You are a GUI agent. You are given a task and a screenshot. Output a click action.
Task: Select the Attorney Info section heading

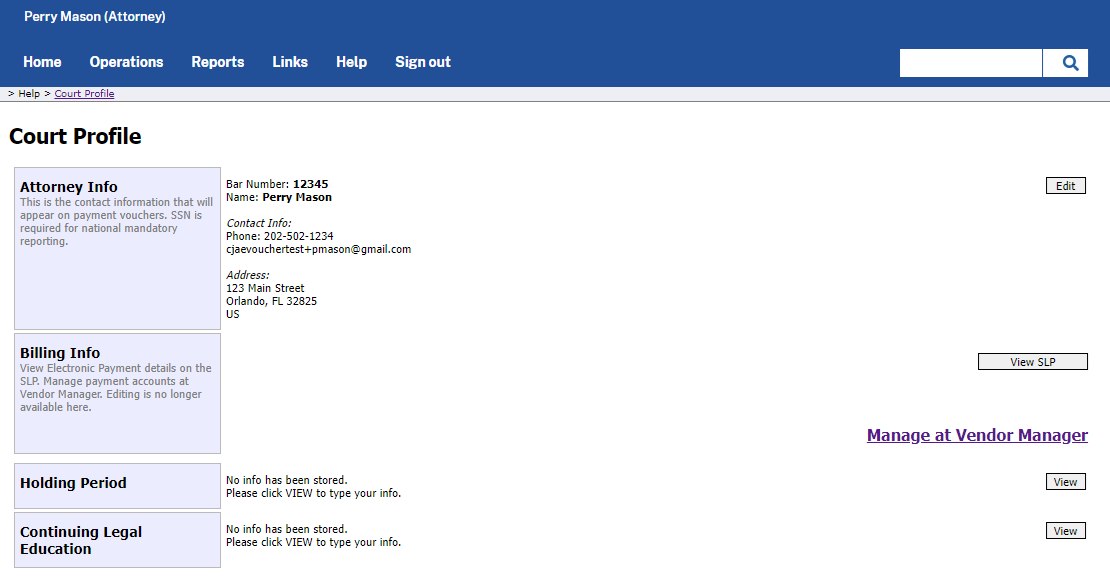tap(69, 187)
